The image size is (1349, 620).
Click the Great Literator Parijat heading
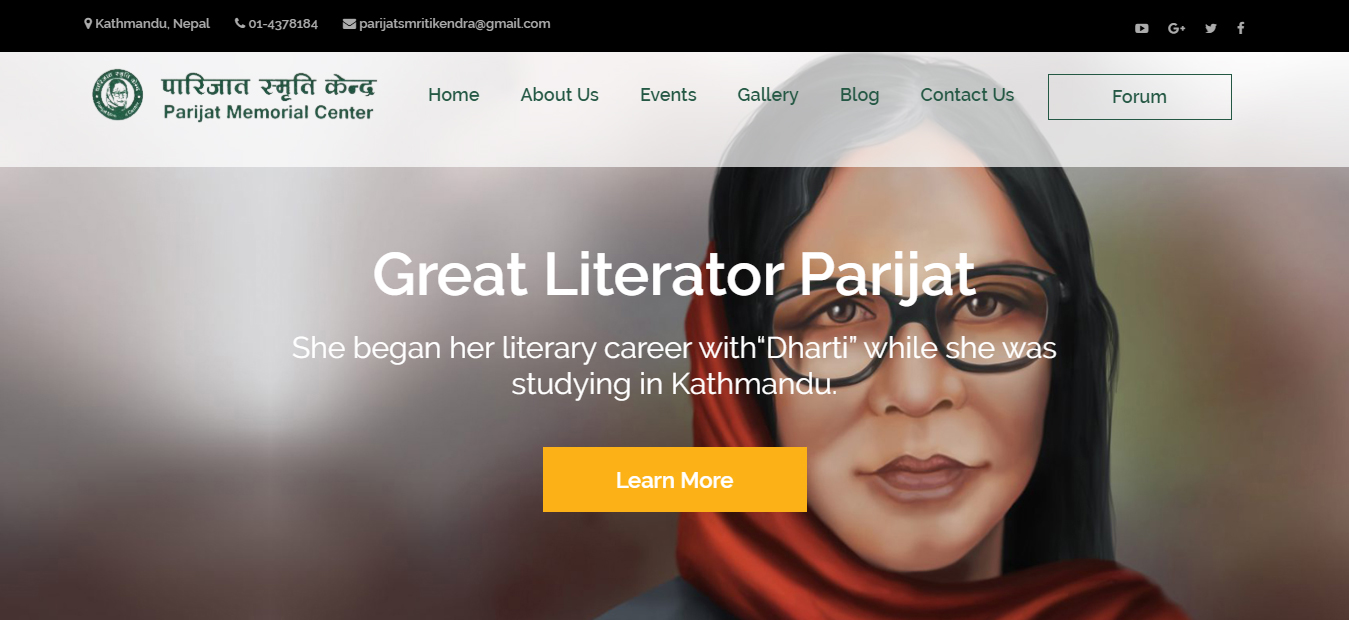click(x=674, y=273)
